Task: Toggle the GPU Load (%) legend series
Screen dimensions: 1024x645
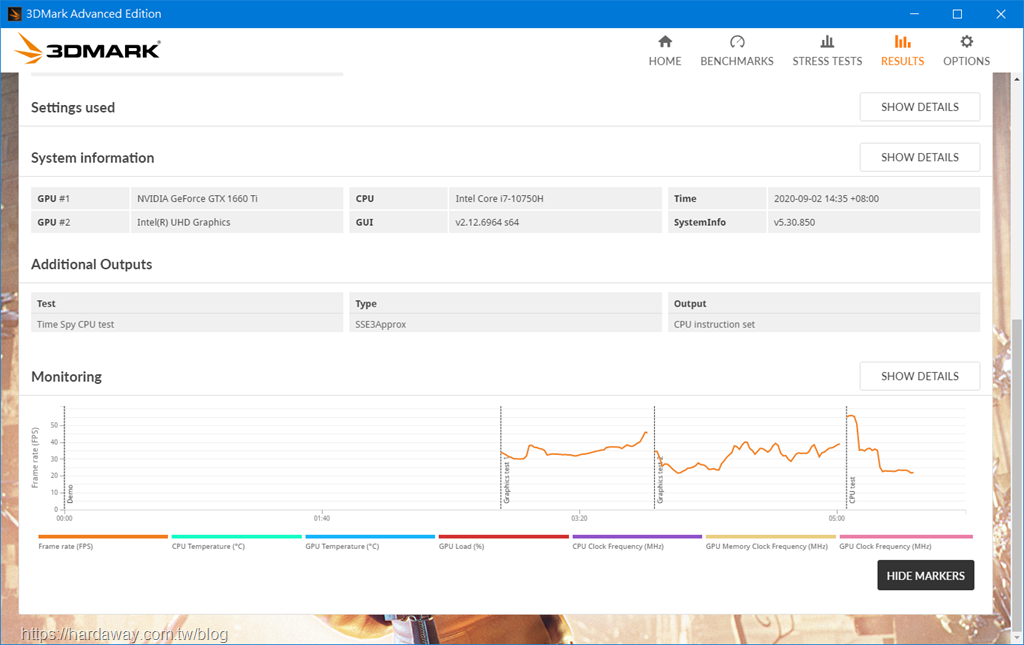Action: click(504, 542)
